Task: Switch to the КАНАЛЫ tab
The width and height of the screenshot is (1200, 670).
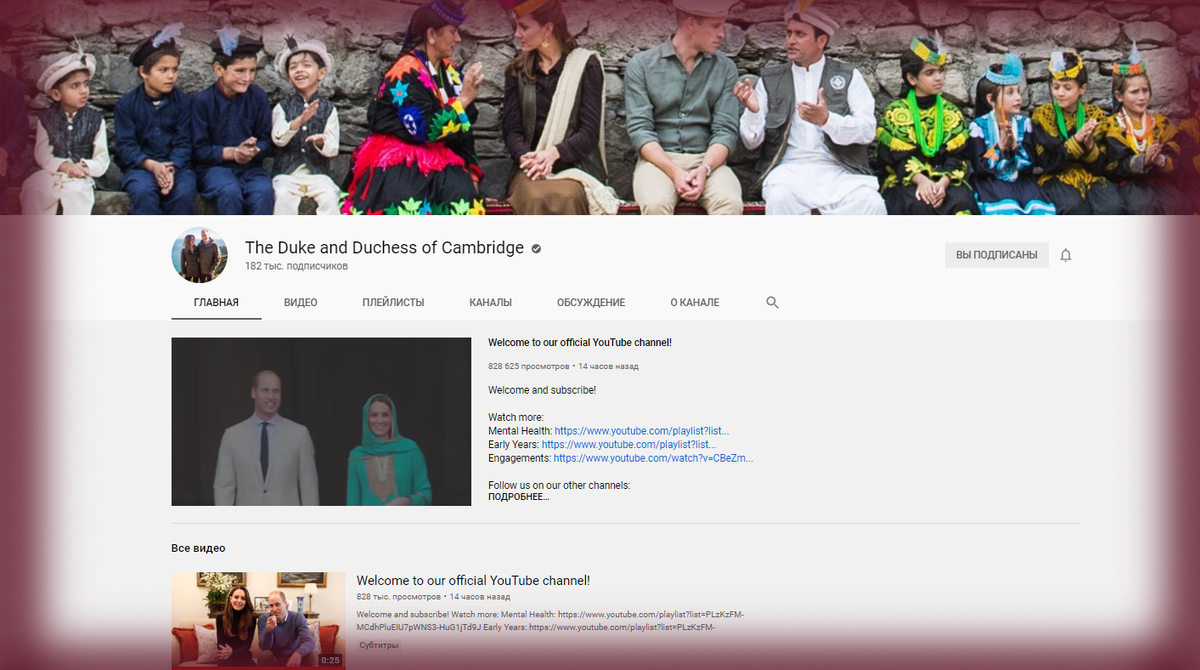Action: pos(490,302)
